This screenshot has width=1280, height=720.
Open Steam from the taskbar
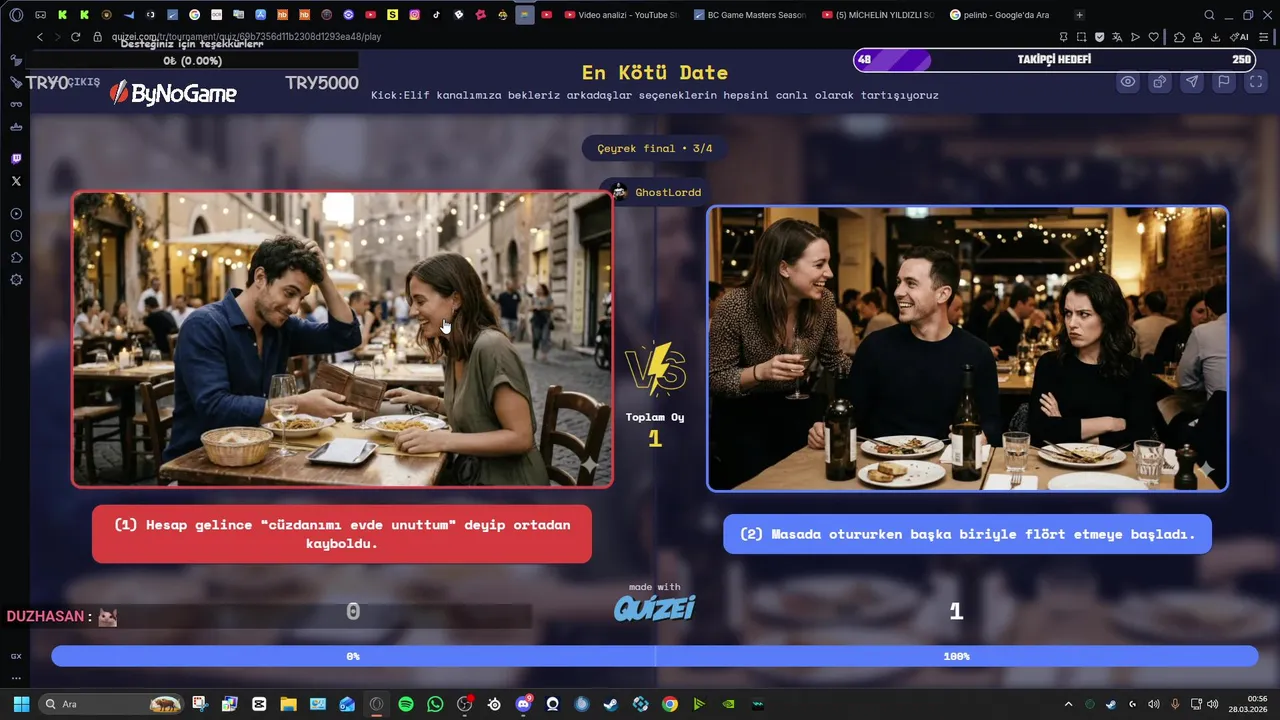[611, 704]
